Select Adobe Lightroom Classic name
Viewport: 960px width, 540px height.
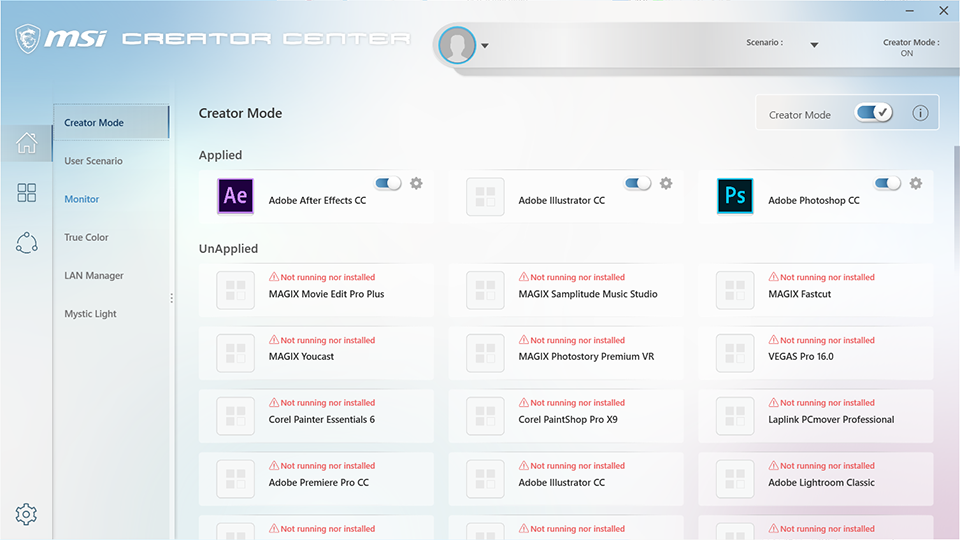(821, 482)
